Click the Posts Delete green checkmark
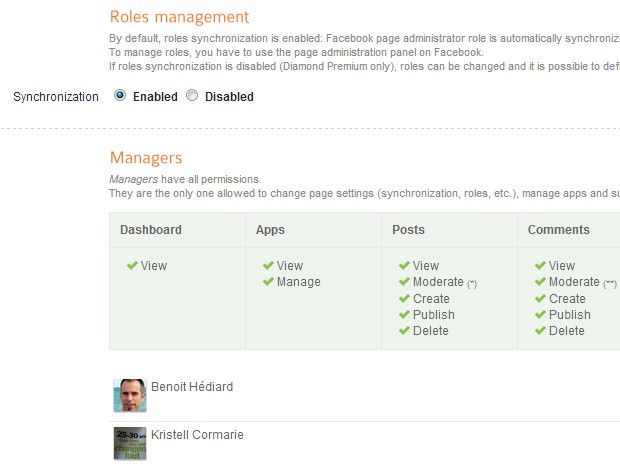620x468 pixels. pos(404,330)
